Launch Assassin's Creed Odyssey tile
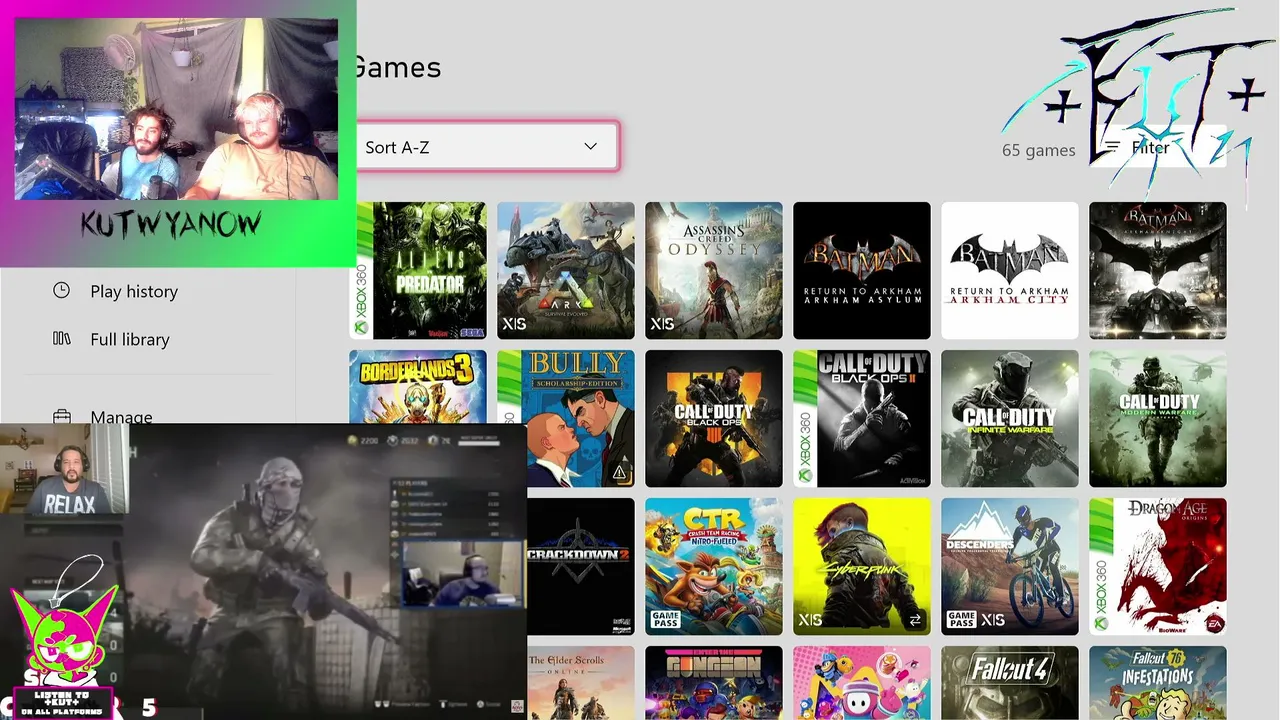1280x720 pixels. click(x=714, y=271)
